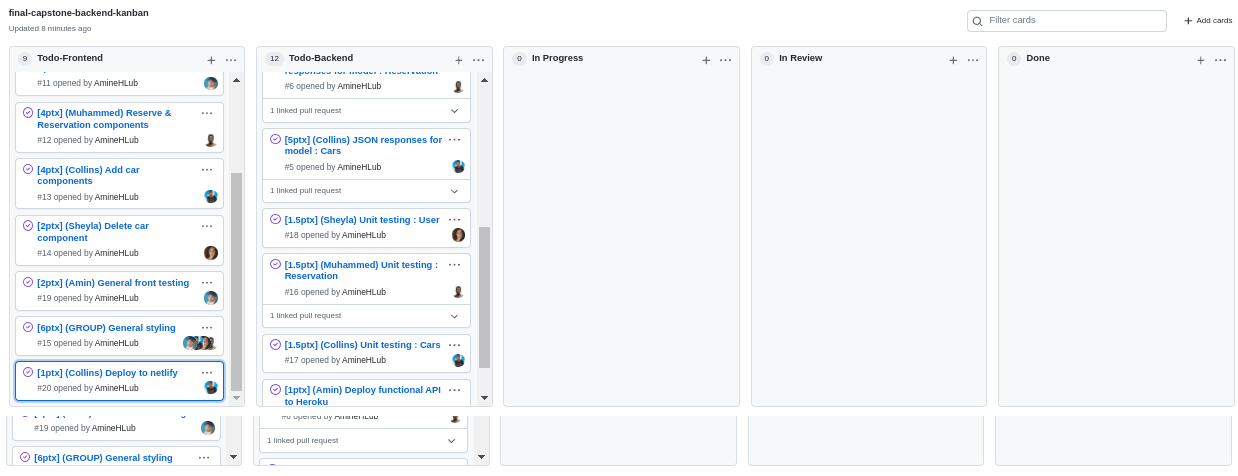Open issue Unit testing : Reservation
Viewport: 1238px width, 476px height.
(361, 271)
